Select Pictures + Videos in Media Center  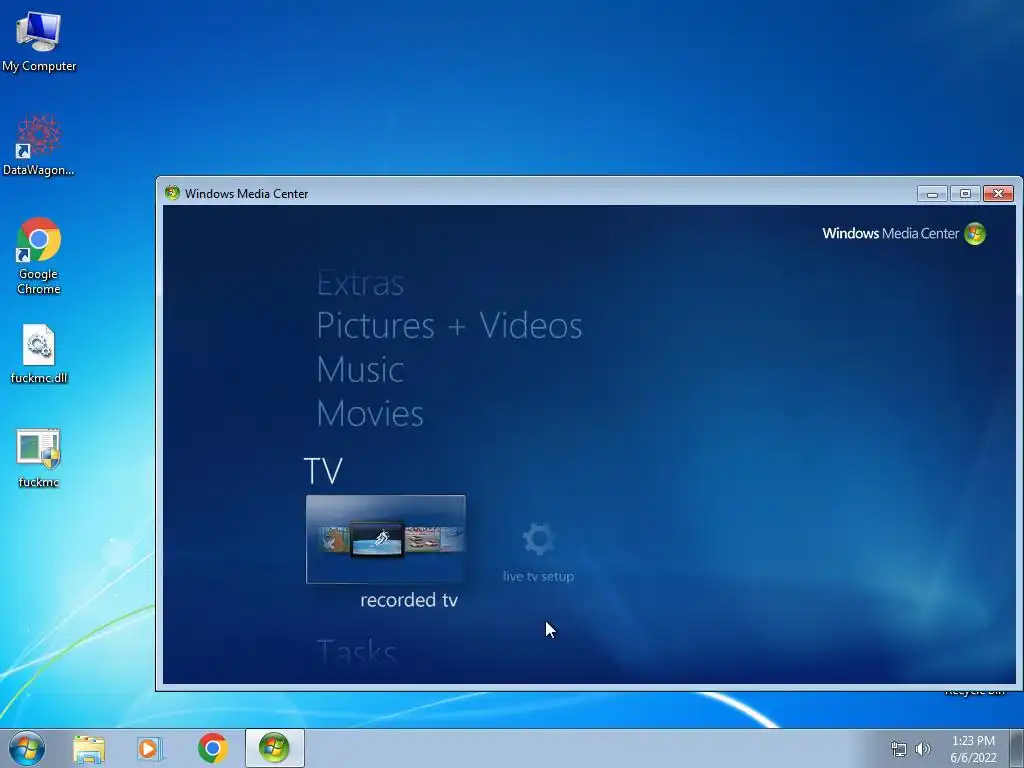449,325
